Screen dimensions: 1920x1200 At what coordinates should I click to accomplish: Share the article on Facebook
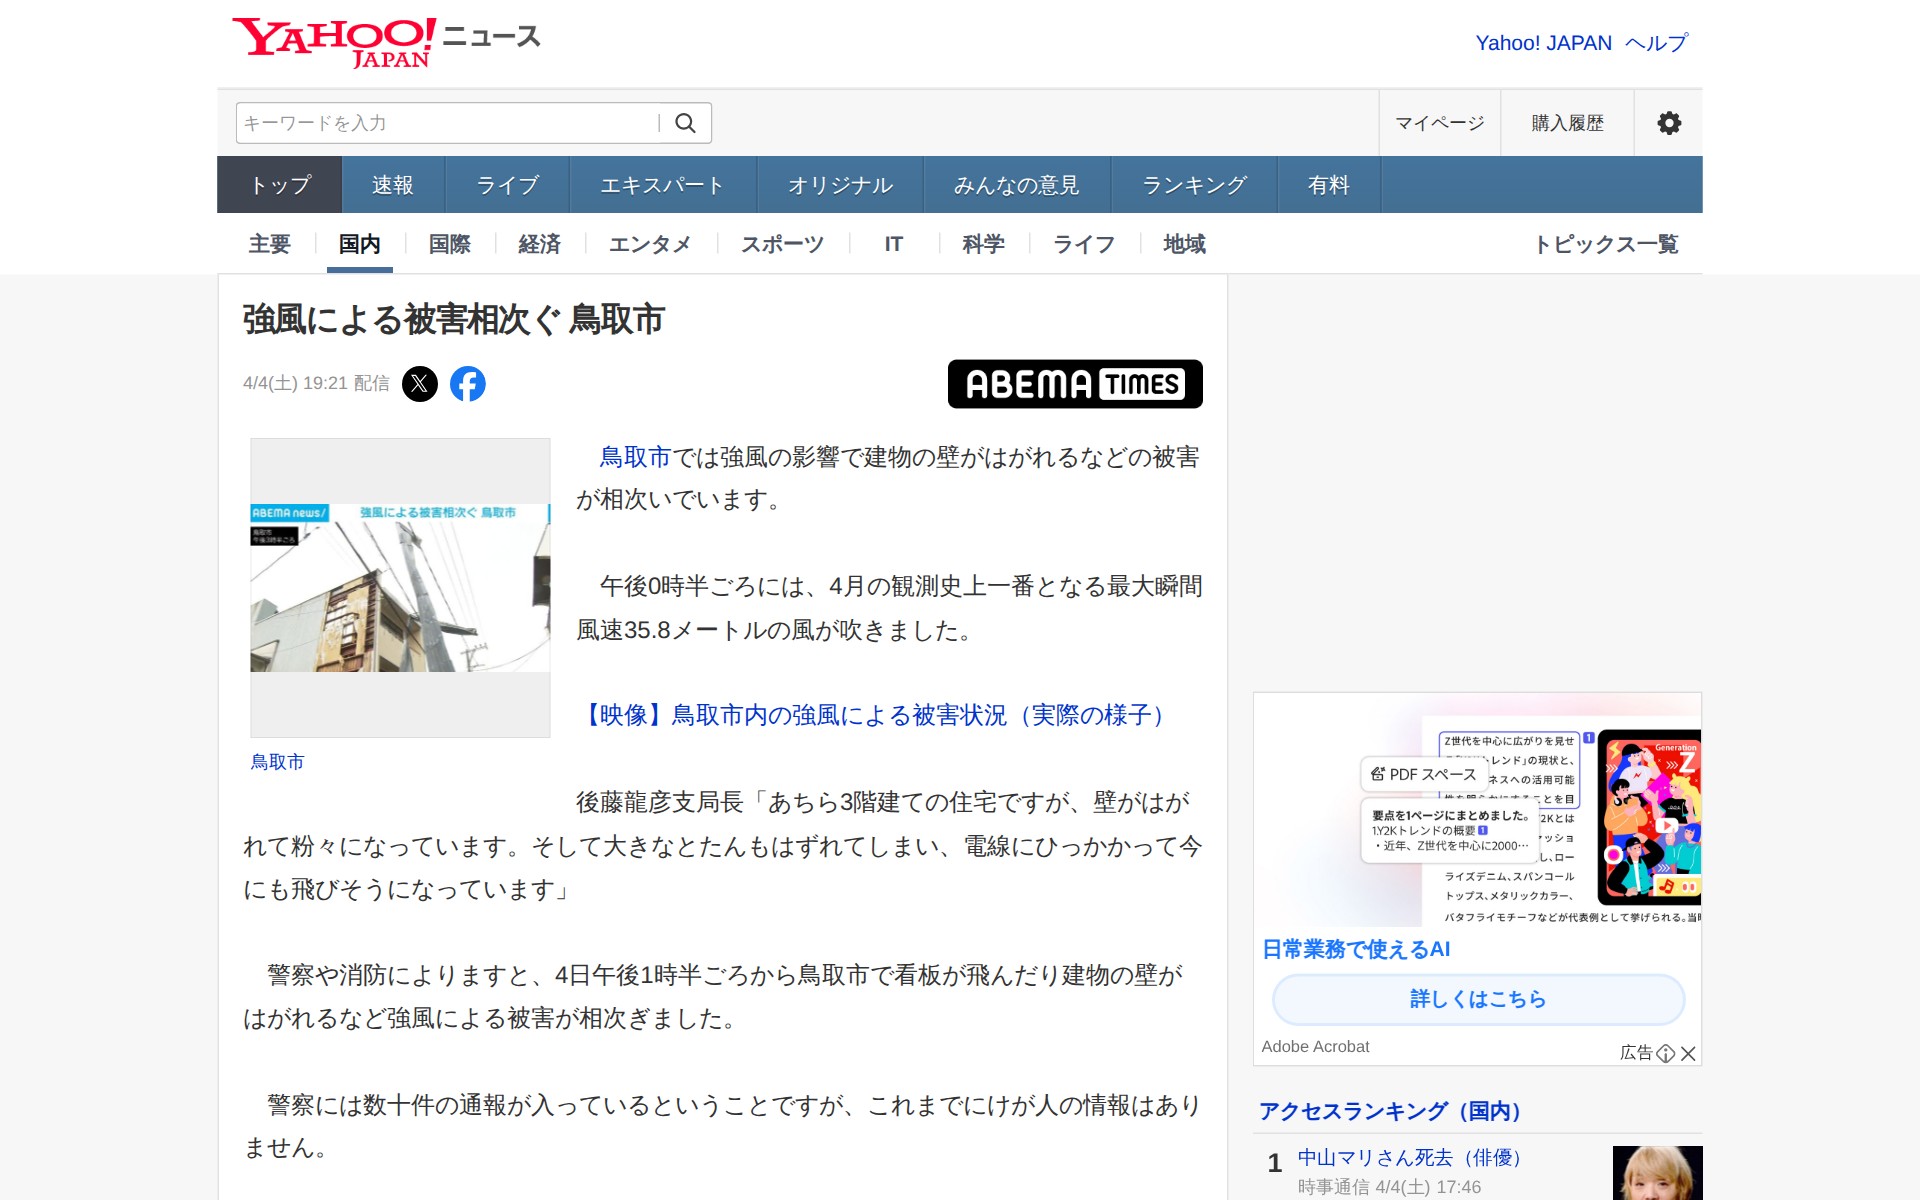[x=470, y=383]
